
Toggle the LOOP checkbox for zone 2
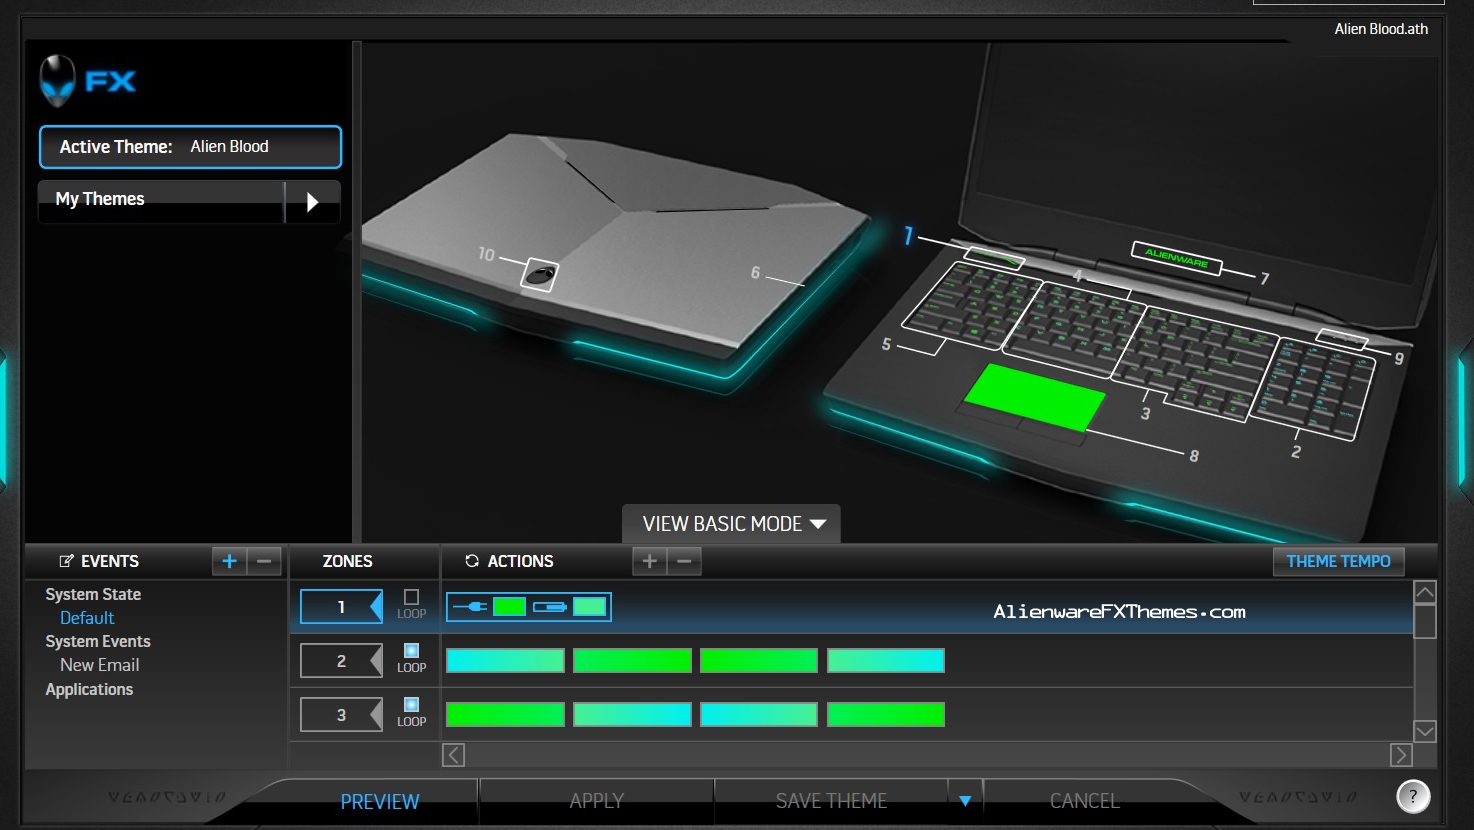click(x=411, y=651)
